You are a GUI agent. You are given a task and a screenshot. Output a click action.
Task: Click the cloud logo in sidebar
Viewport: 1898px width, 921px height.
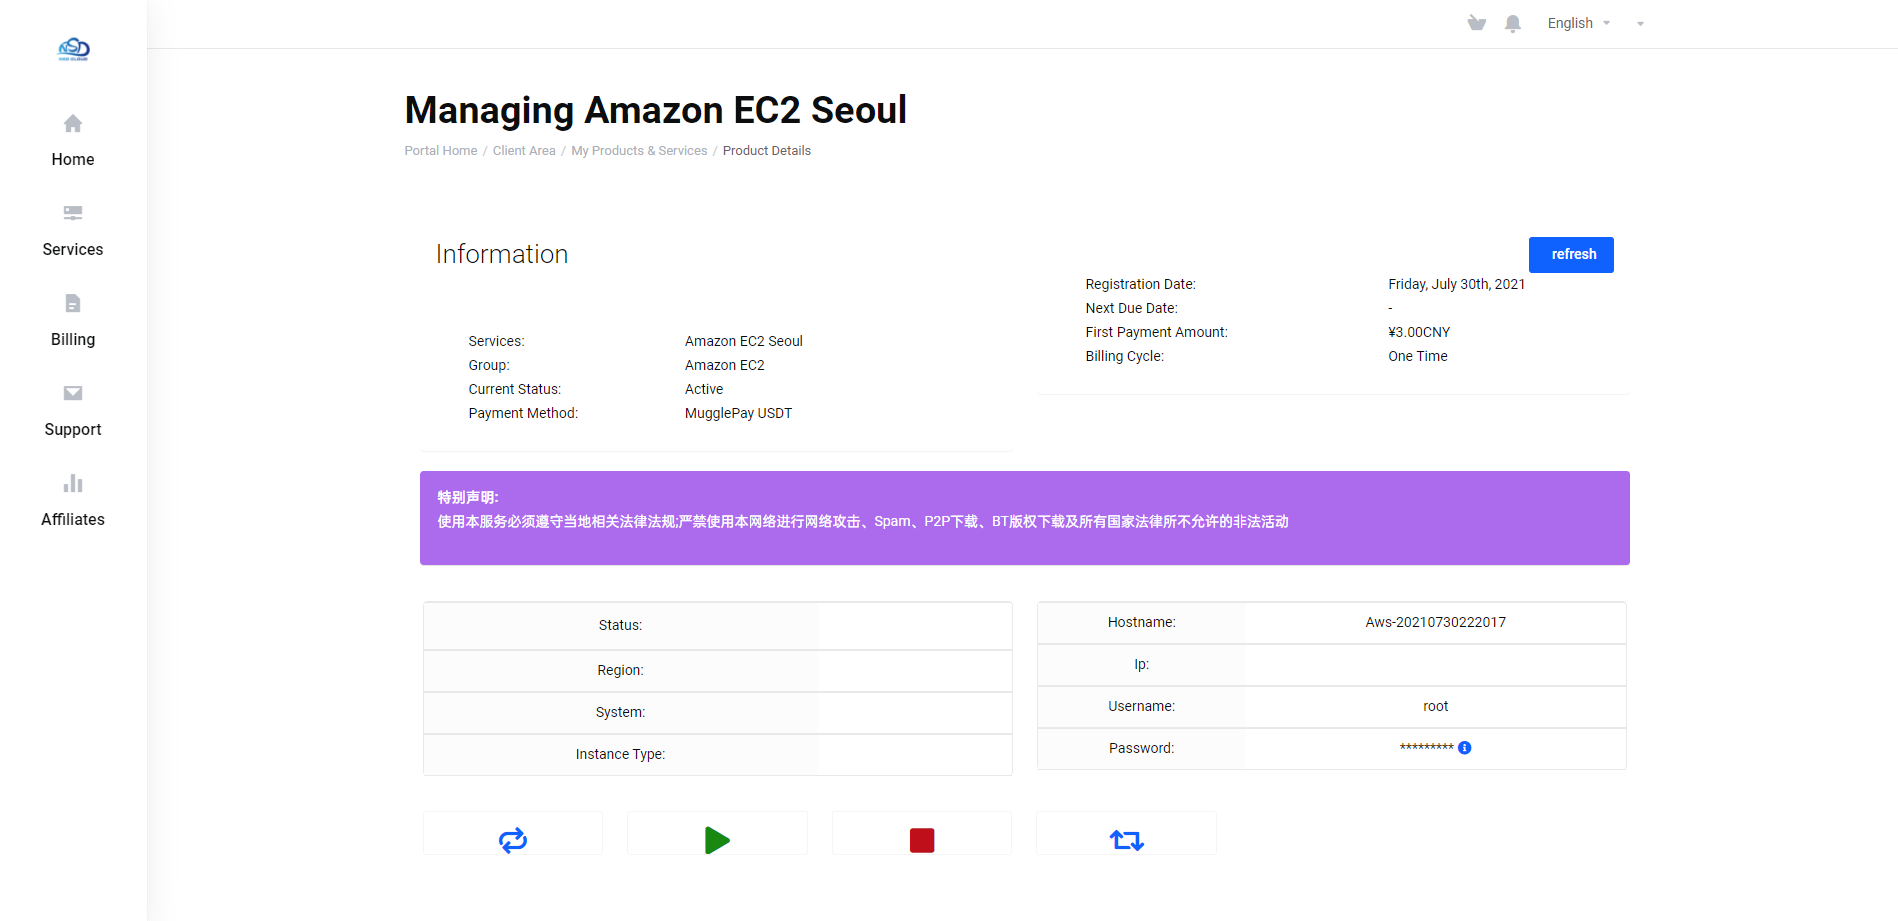pos(74,49)
